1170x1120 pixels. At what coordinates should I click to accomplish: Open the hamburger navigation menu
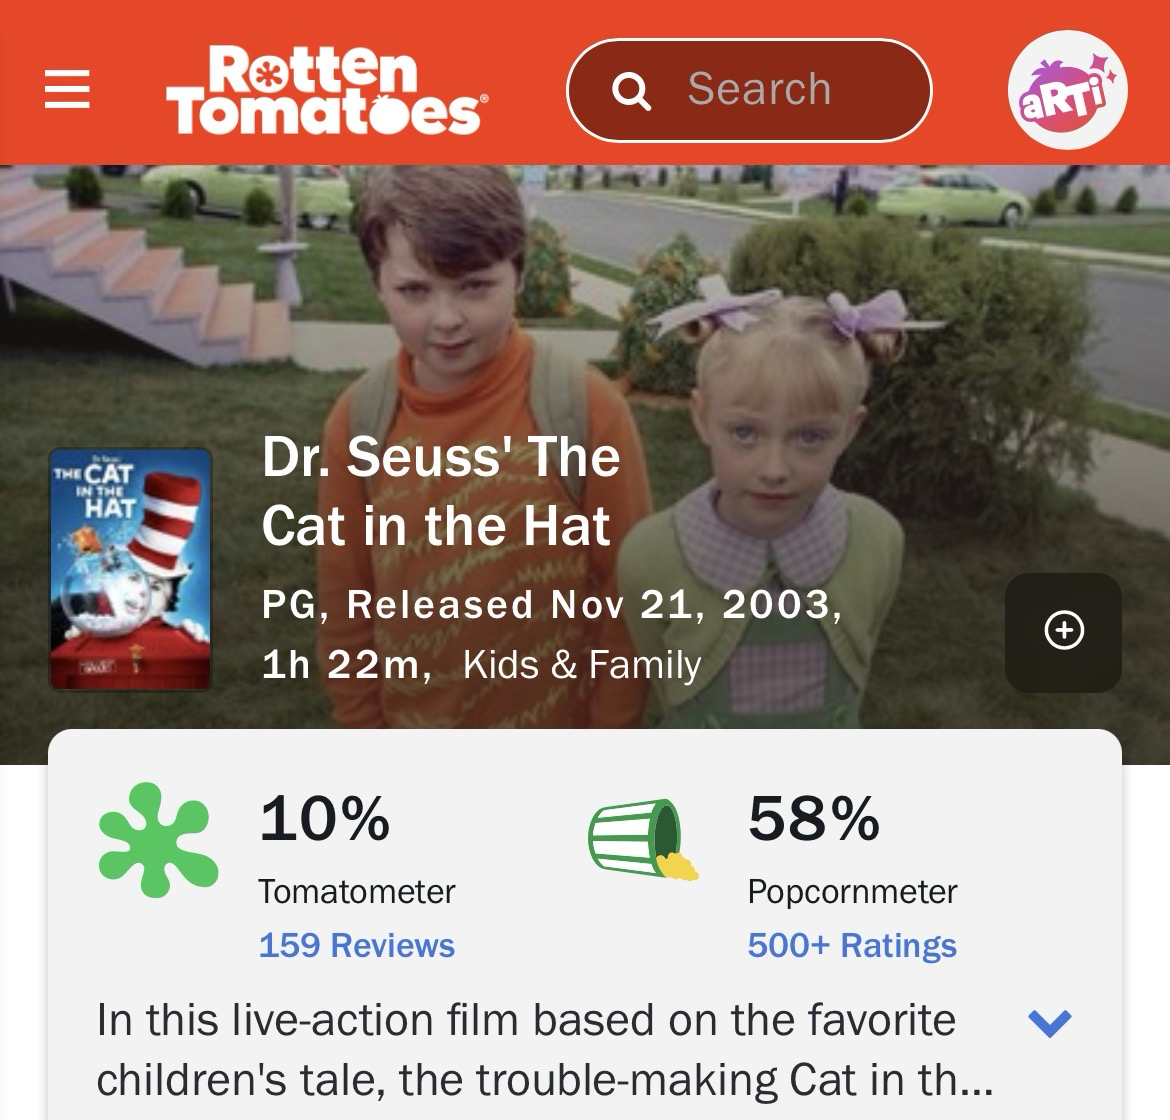tap(67, 89)
